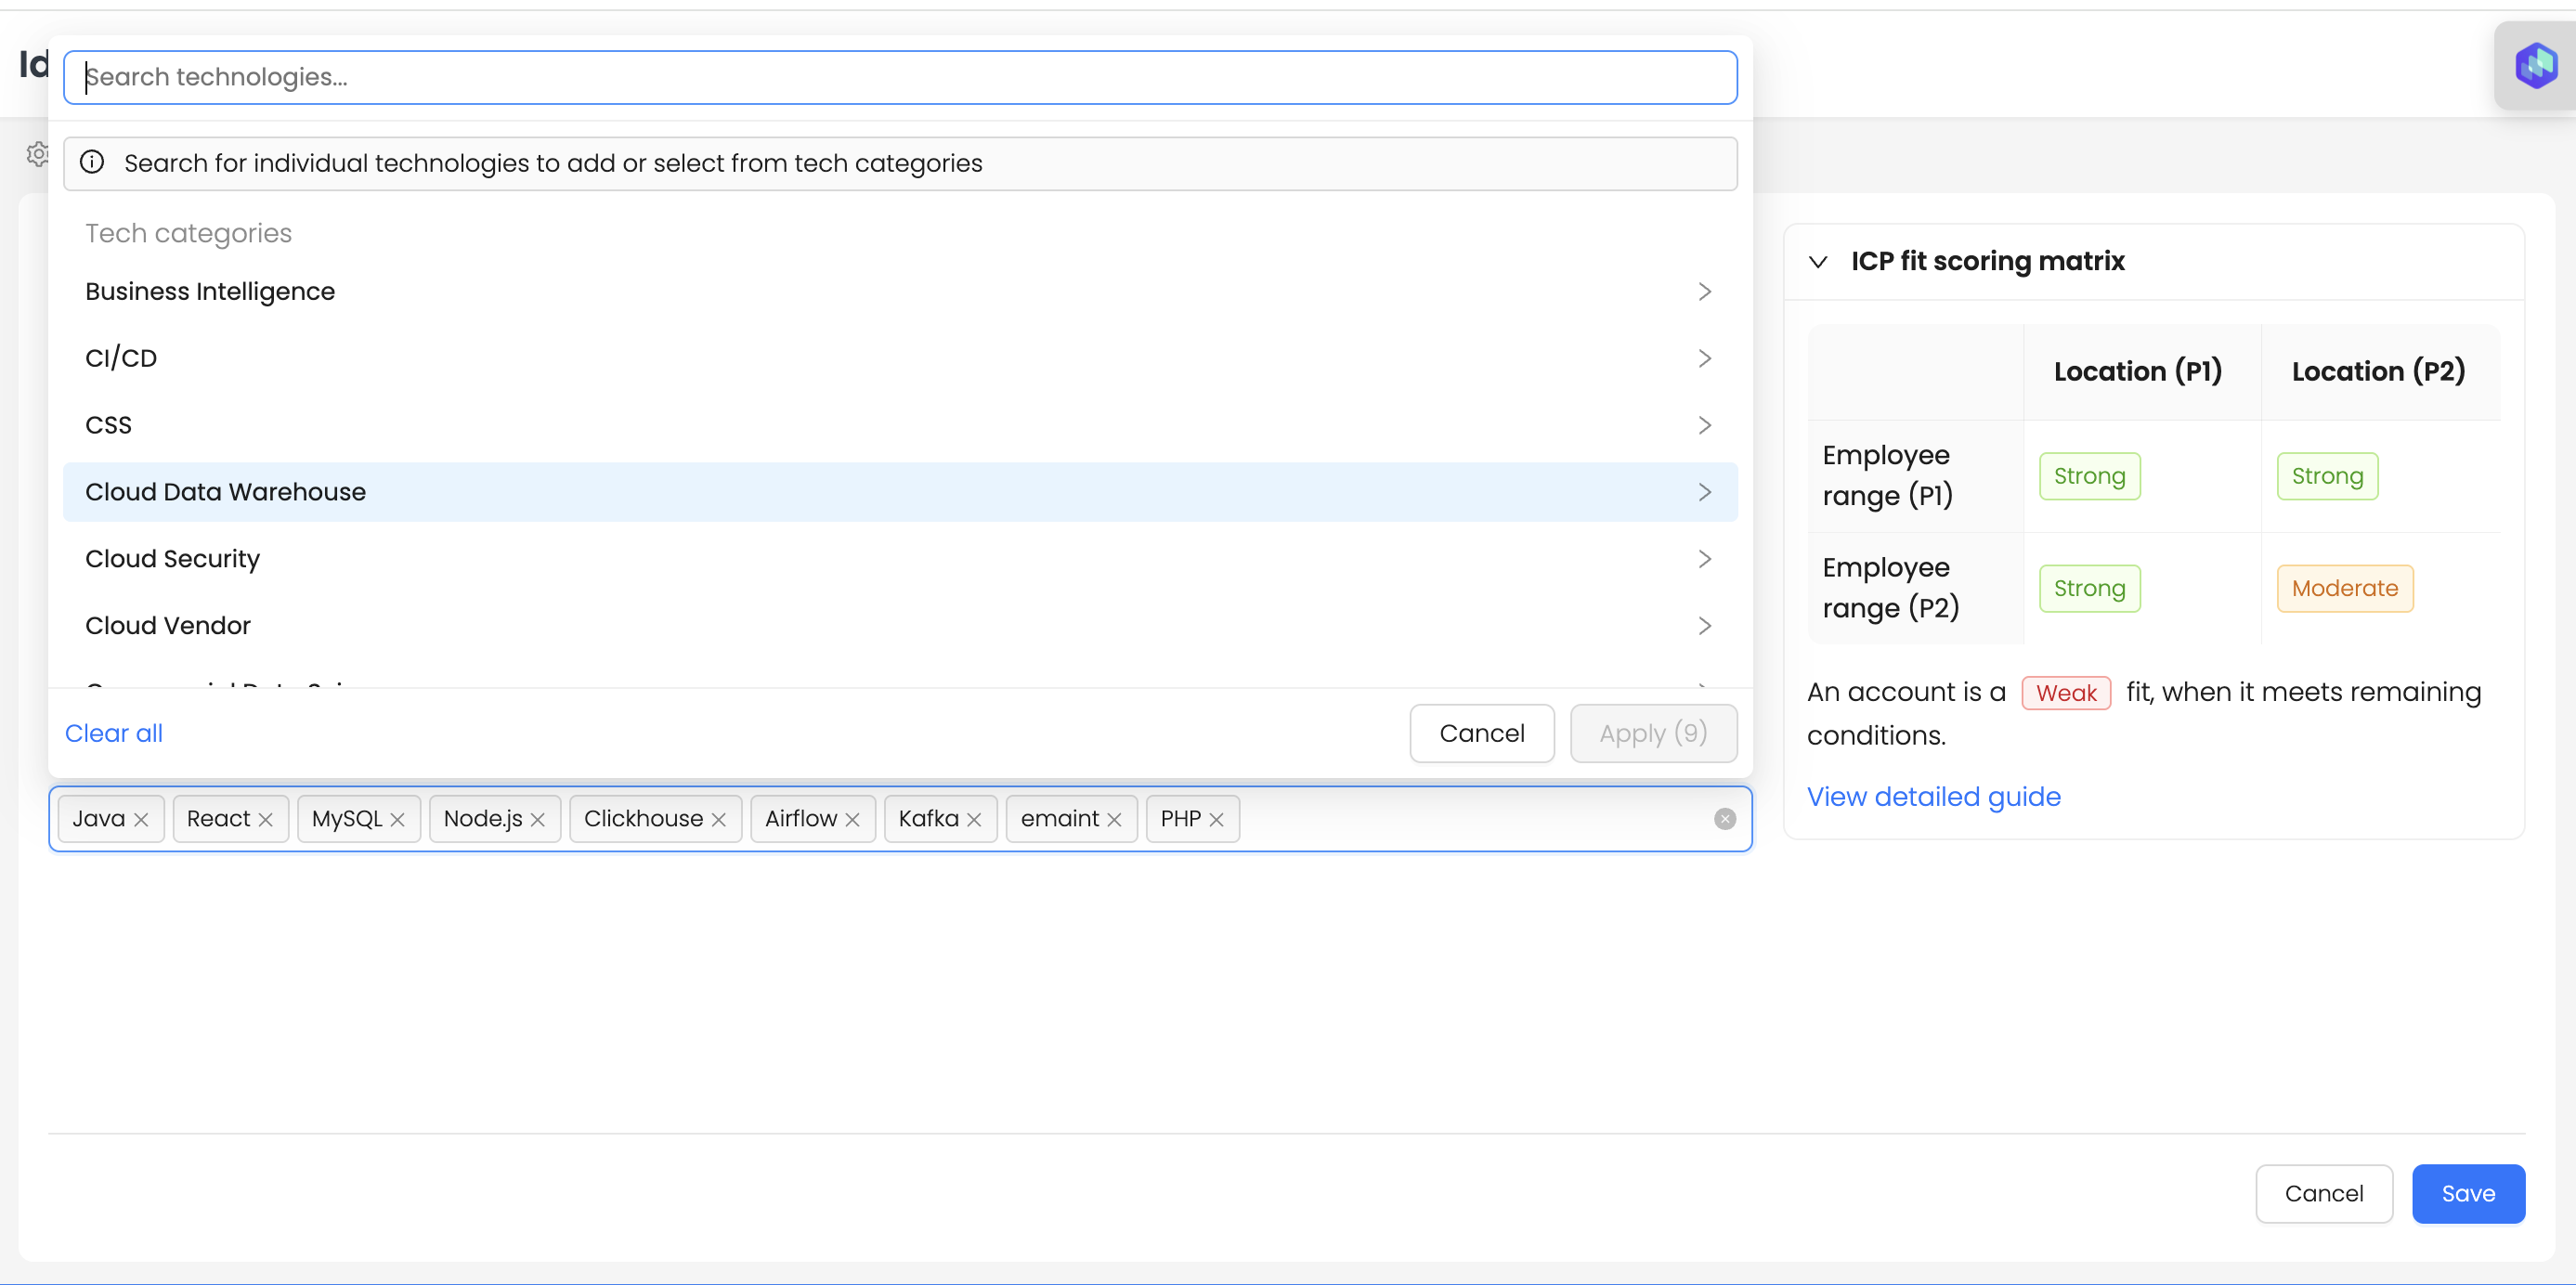Open View detailed guide link

(x=1933, y=797)
